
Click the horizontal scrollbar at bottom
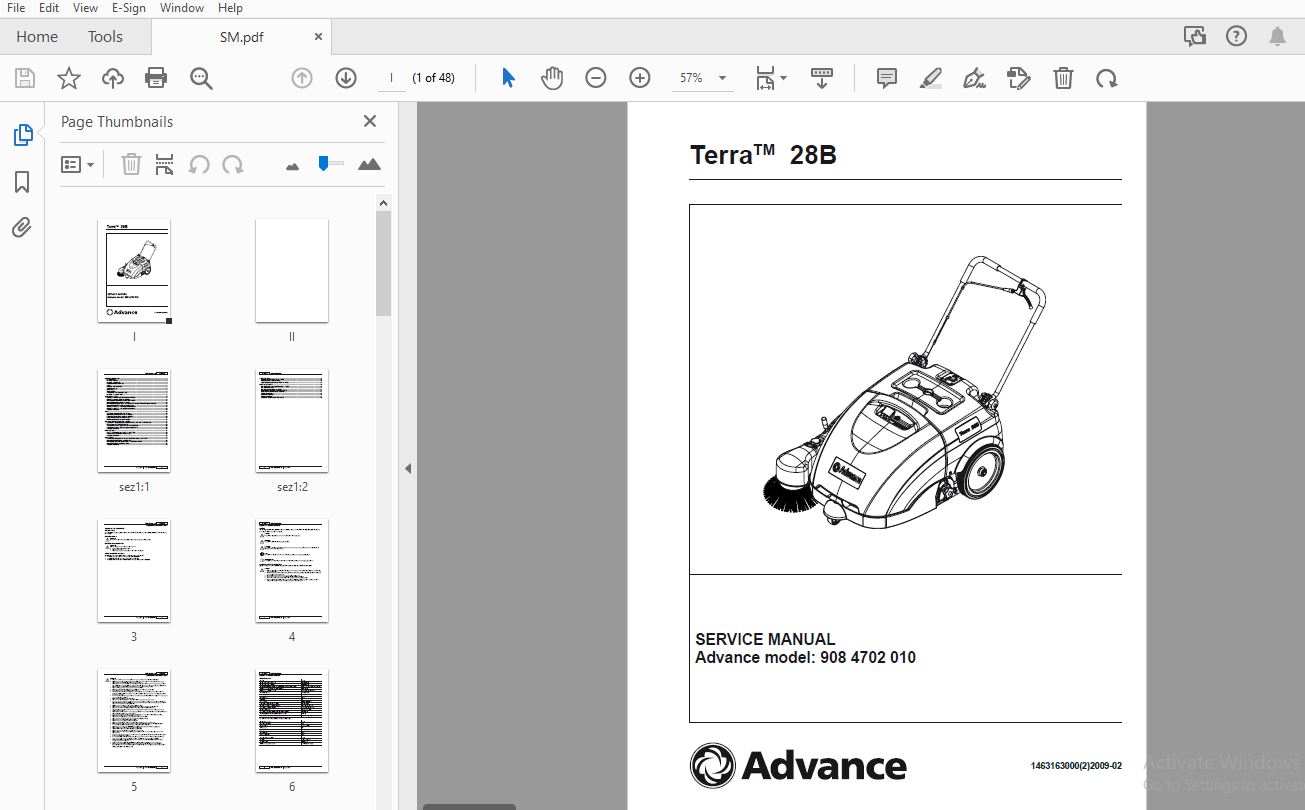click(x=469, y=806)
